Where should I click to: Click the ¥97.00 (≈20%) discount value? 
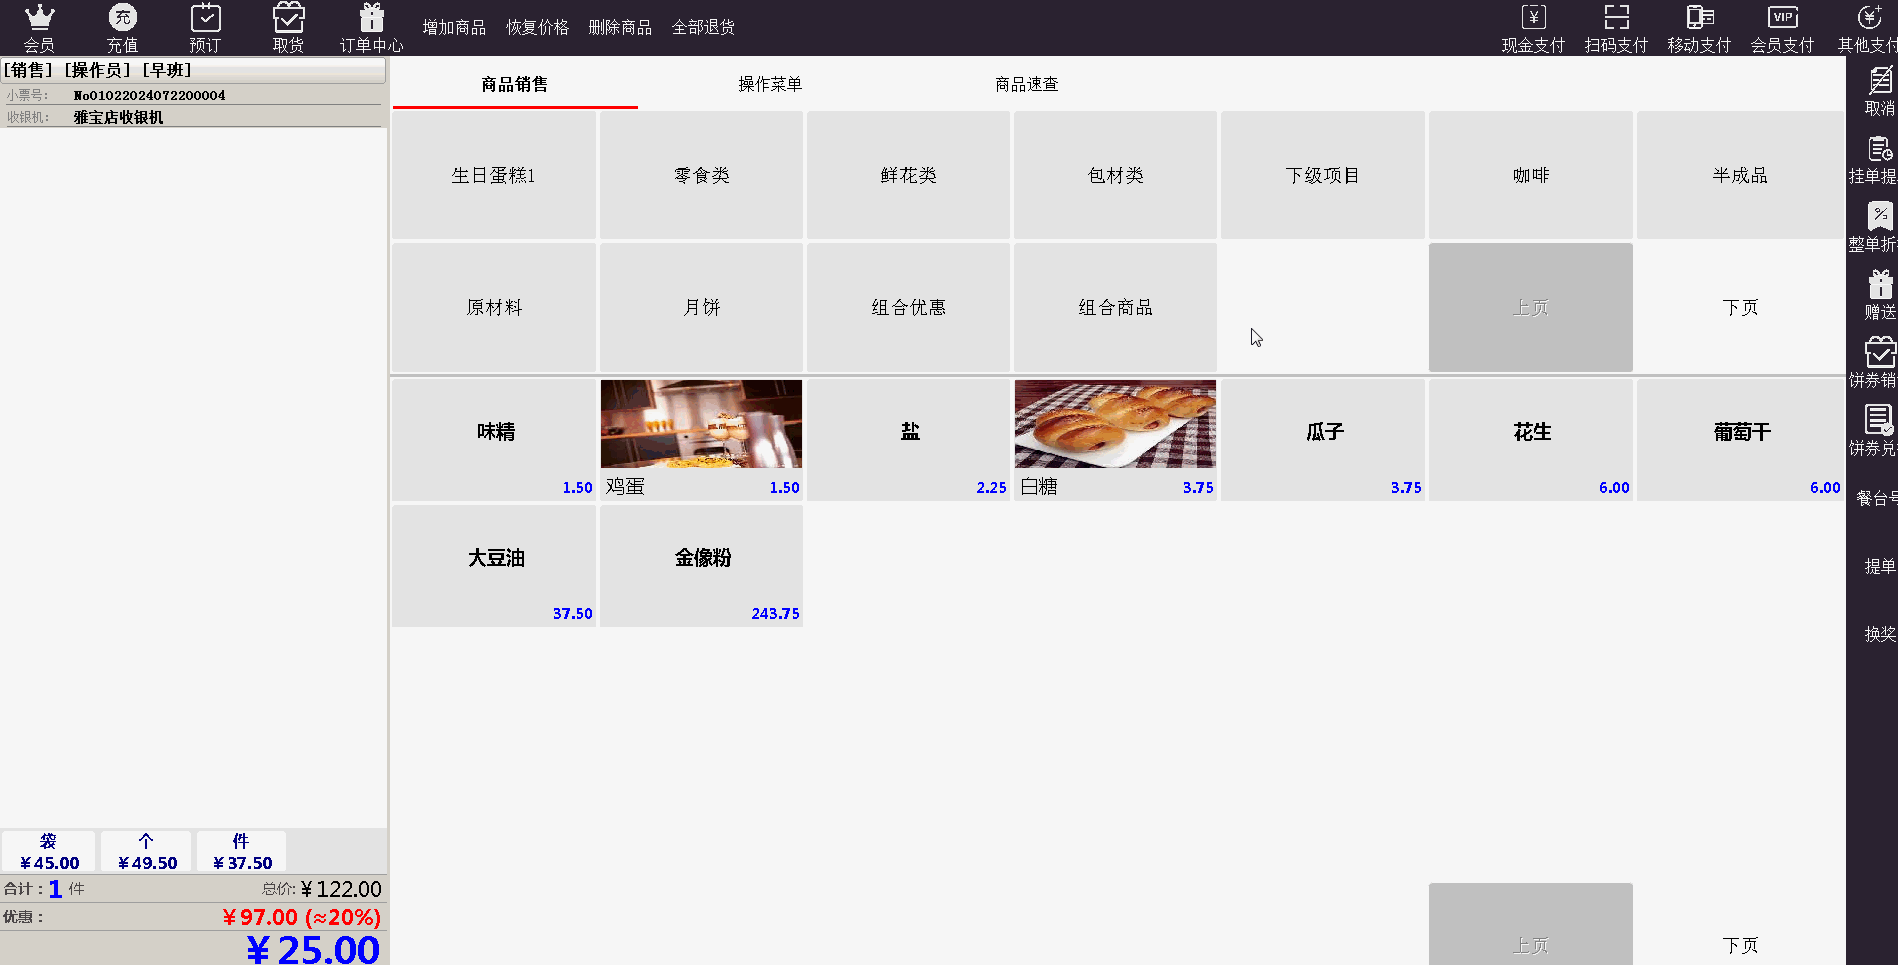point(301,917)
